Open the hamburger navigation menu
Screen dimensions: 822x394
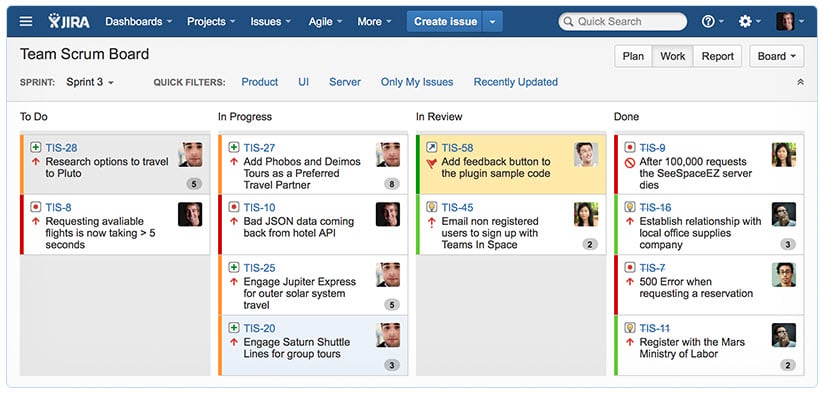pyautogui.click(x=26, y=21)
